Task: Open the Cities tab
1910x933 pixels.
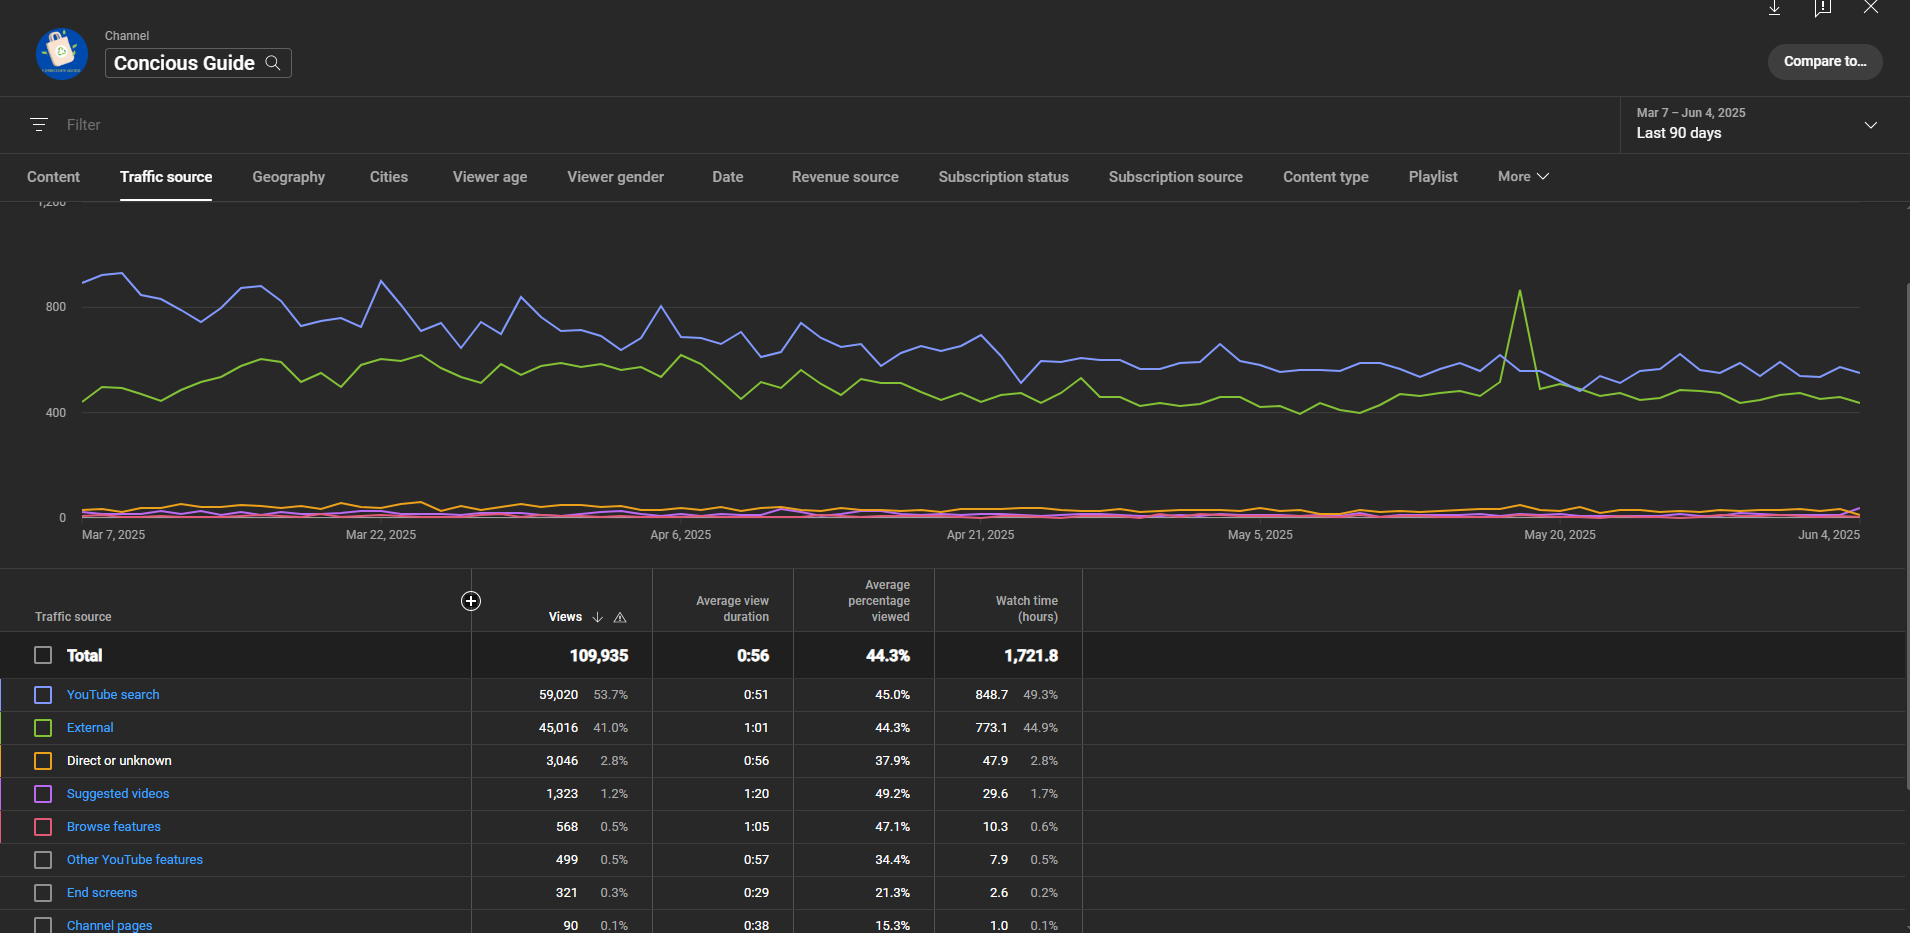Action: 389,177
